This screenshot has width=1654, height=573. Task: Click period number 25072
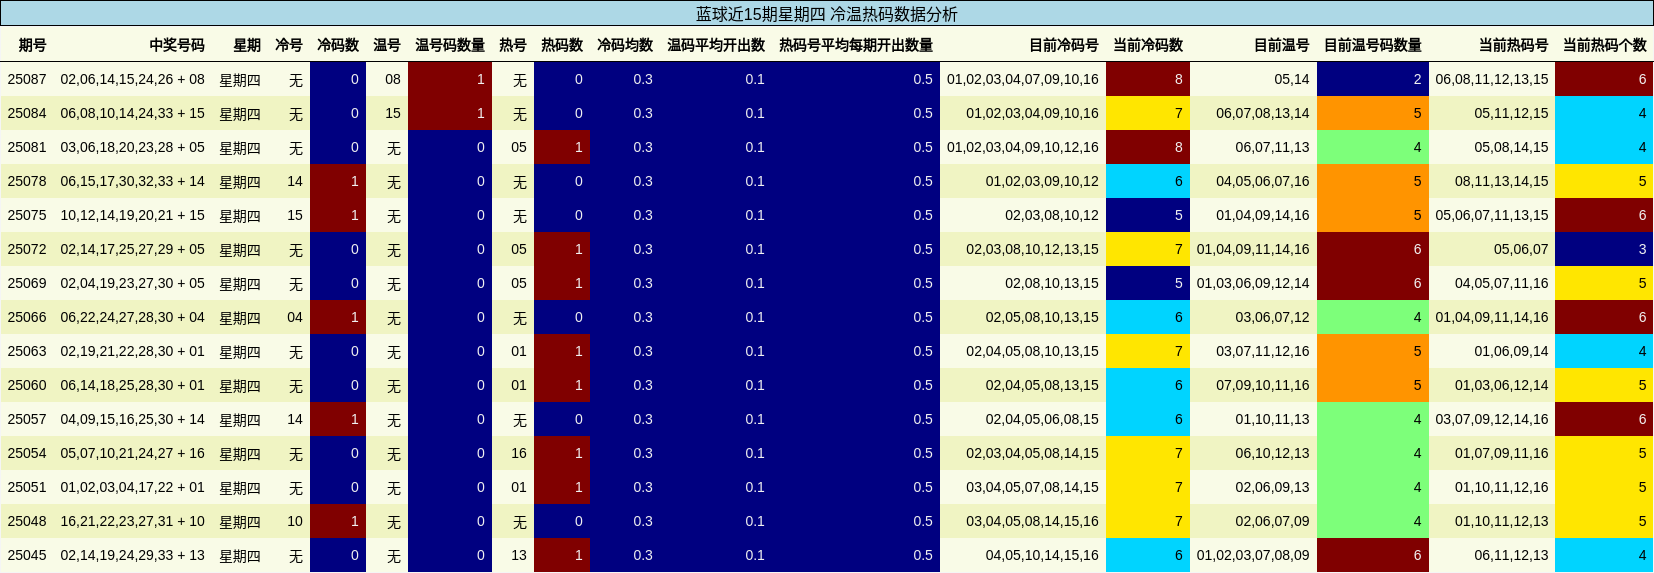pos(27,249)
